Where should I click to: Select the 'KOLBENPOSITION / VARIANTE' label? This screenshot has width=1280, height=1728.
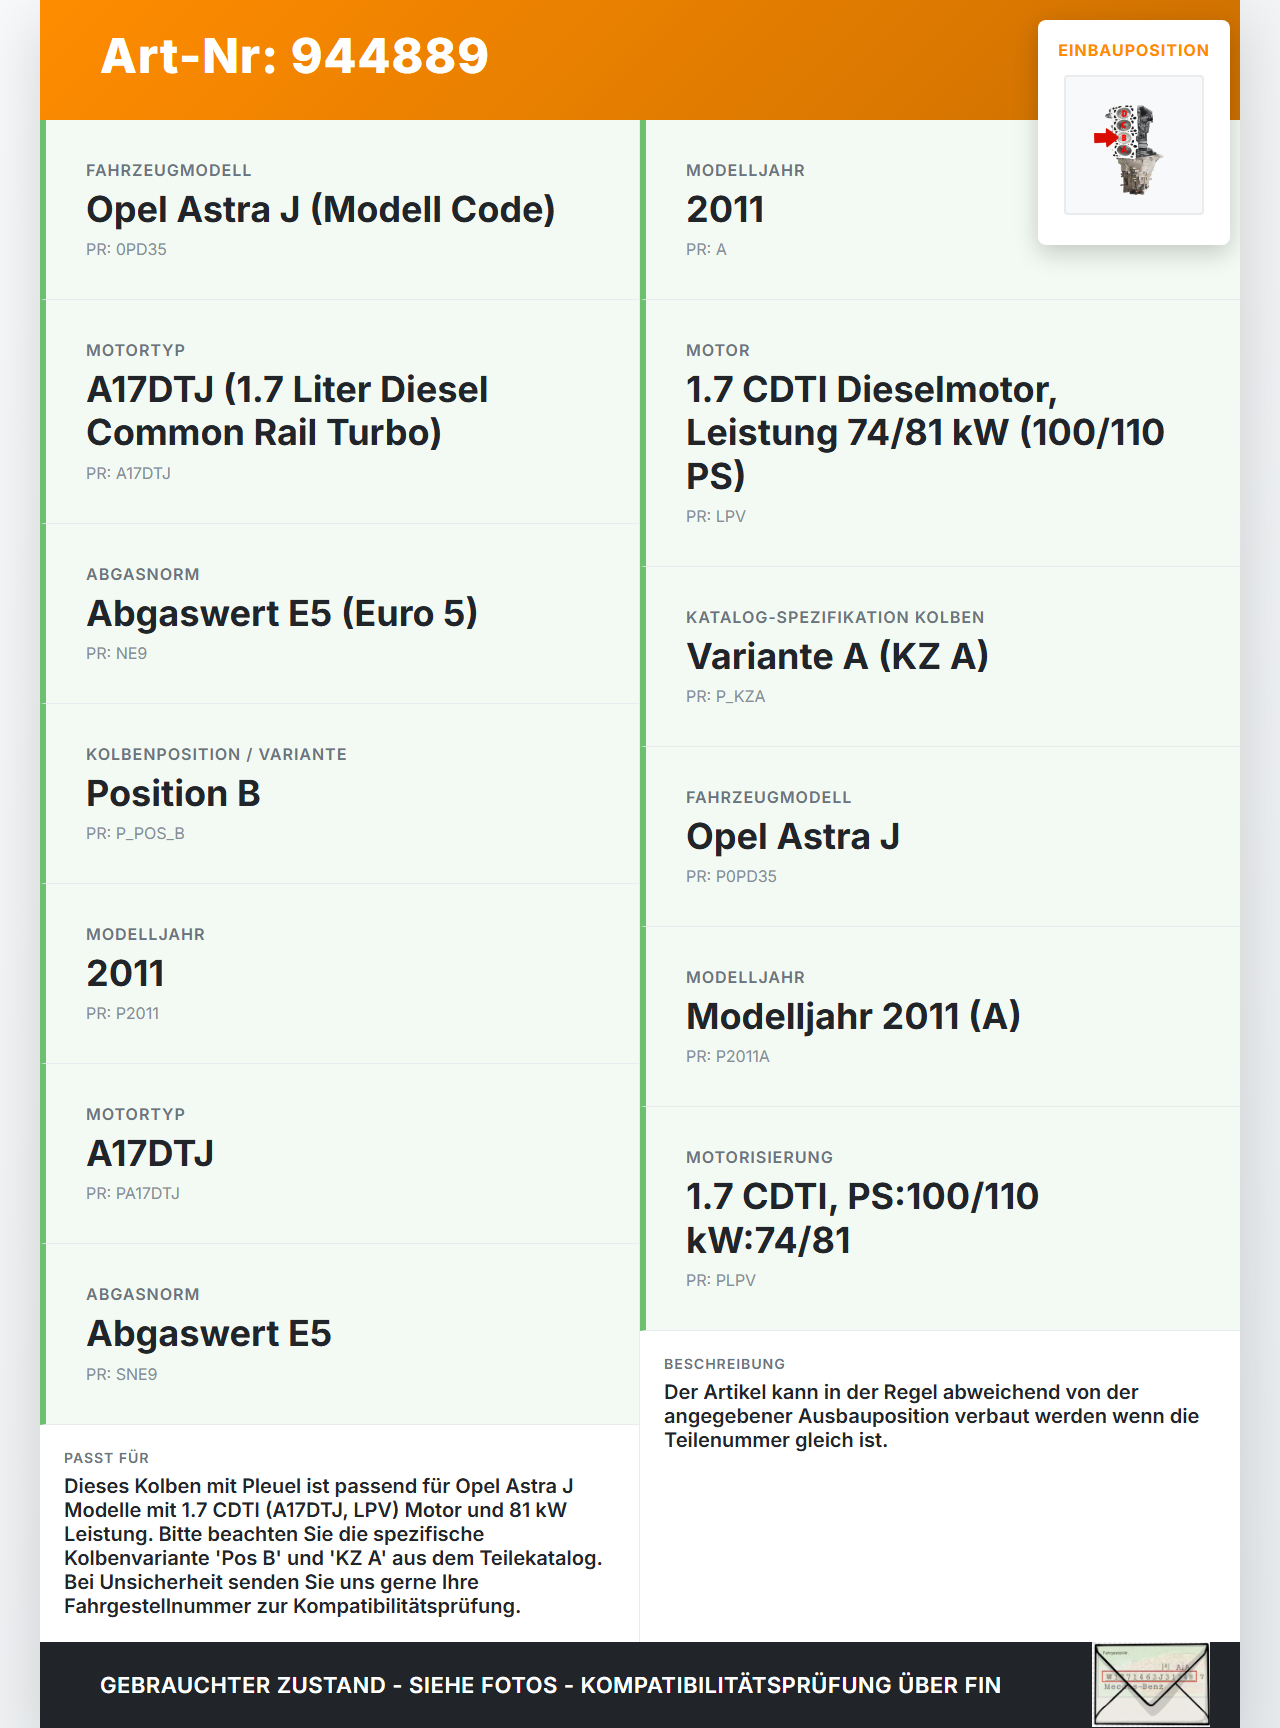pyautogui.click(x=216, y=754)
